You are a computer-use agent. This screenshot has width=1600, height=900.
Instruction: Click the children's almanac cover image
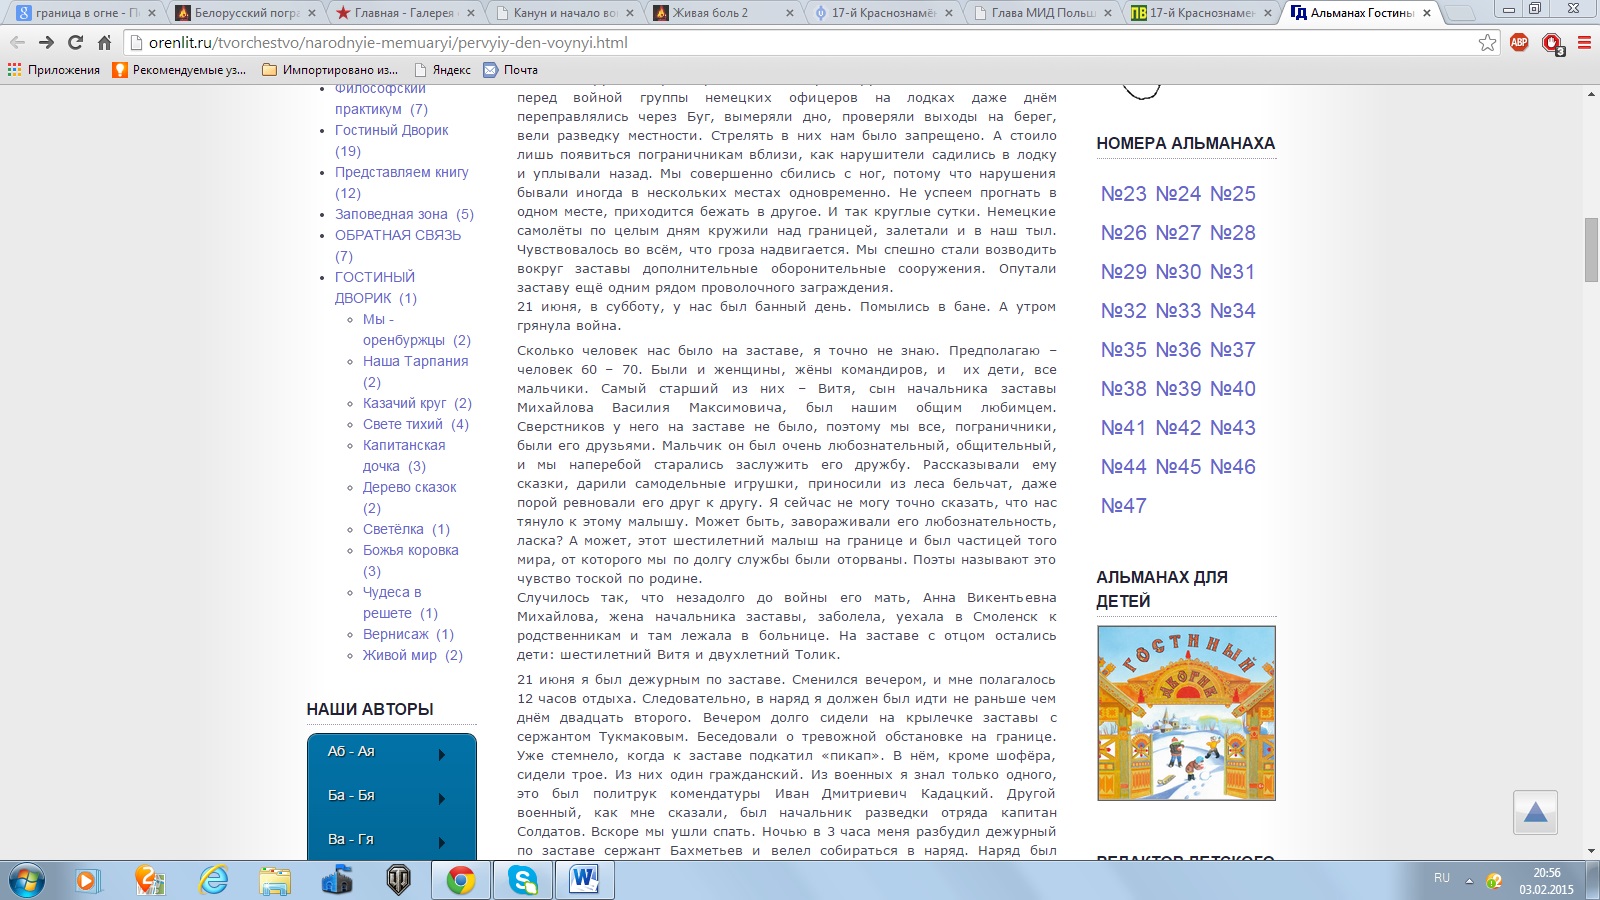[x=1186, y=713]
